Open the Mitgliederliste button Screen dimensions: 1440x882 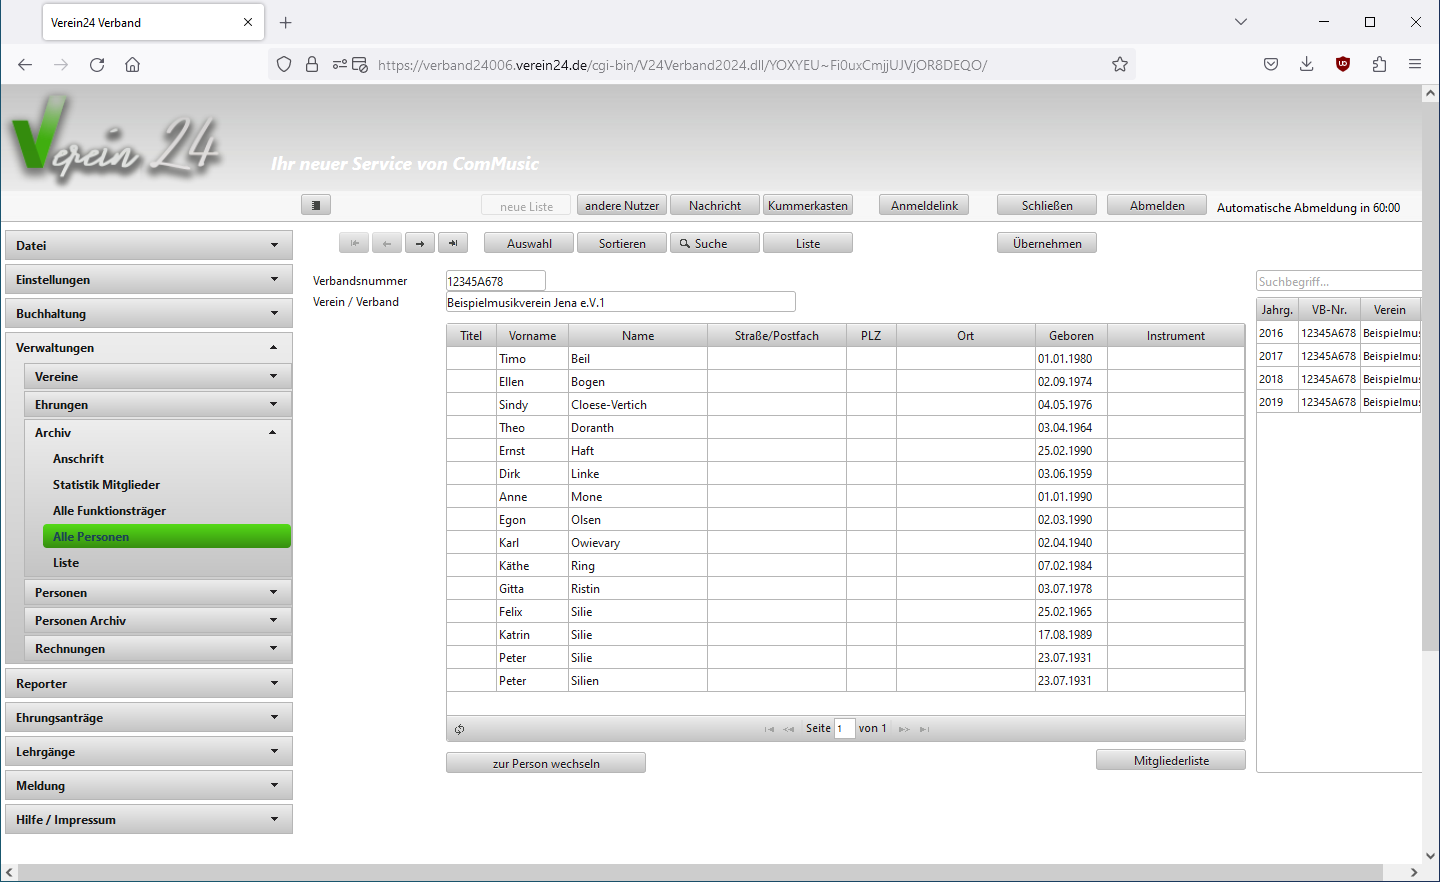click(x=1171, y=760)
